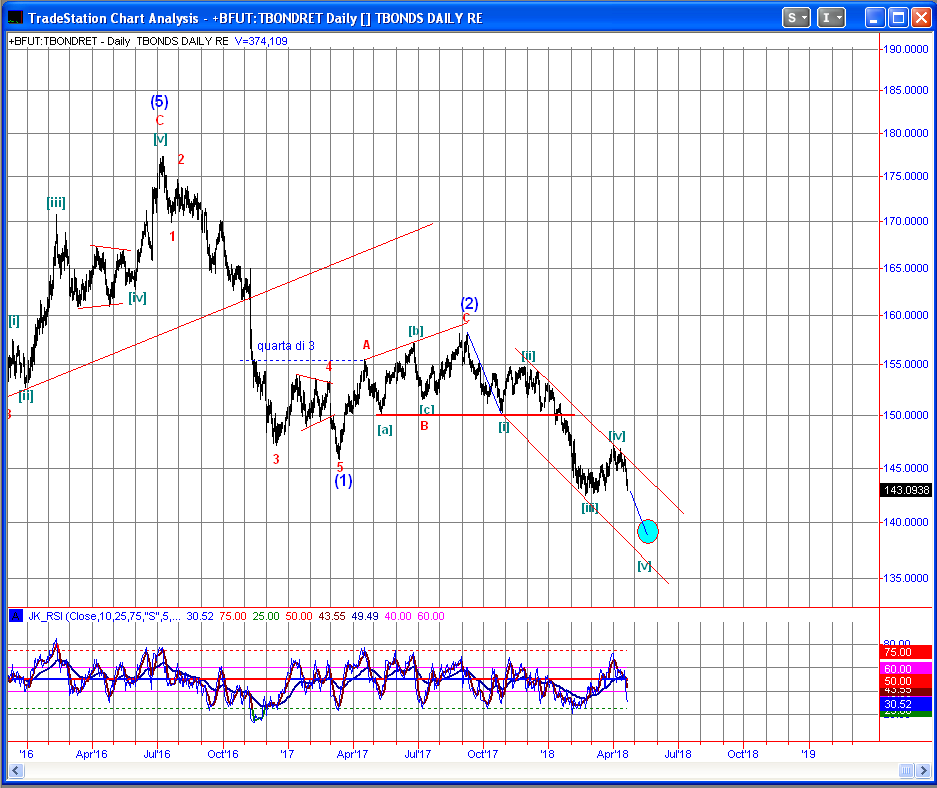Screen dimensions: 937x788
Task: Select the teal [b] wave label
Action: click(x=416, y=330)
